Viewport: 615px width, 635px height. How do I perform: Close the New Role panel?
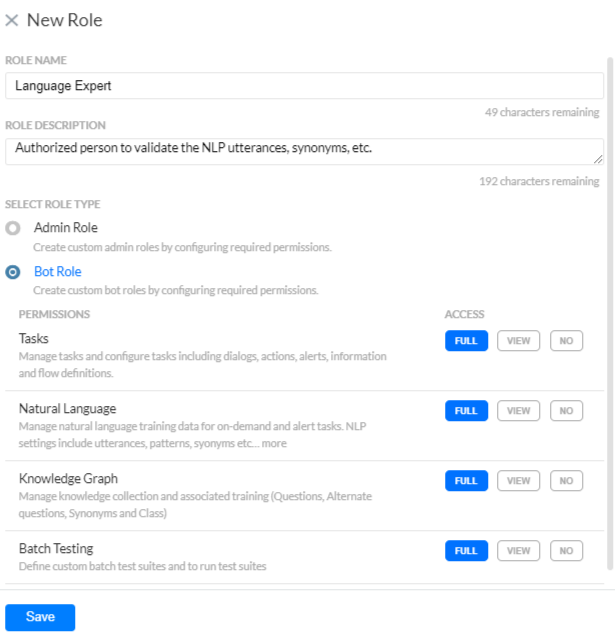(12, 20)
